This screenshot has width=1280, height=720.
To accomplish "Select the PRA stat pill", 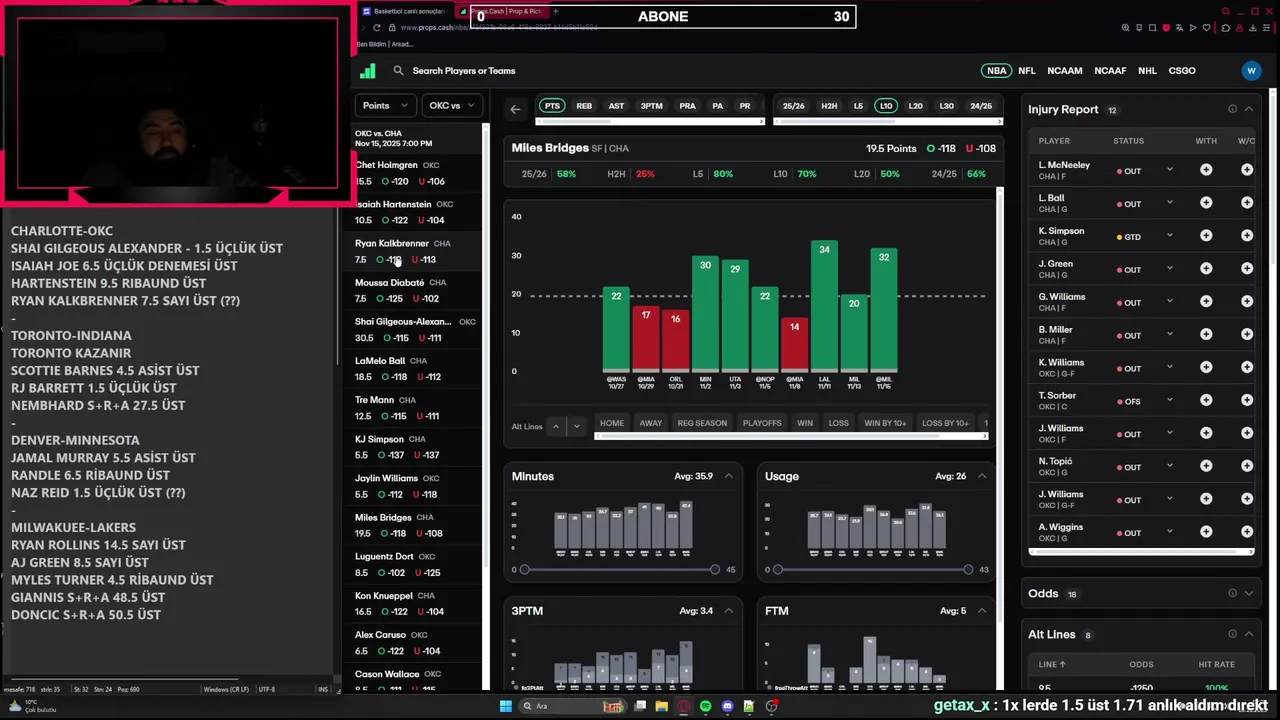I will pyautogui.click(x=687, y=106).
